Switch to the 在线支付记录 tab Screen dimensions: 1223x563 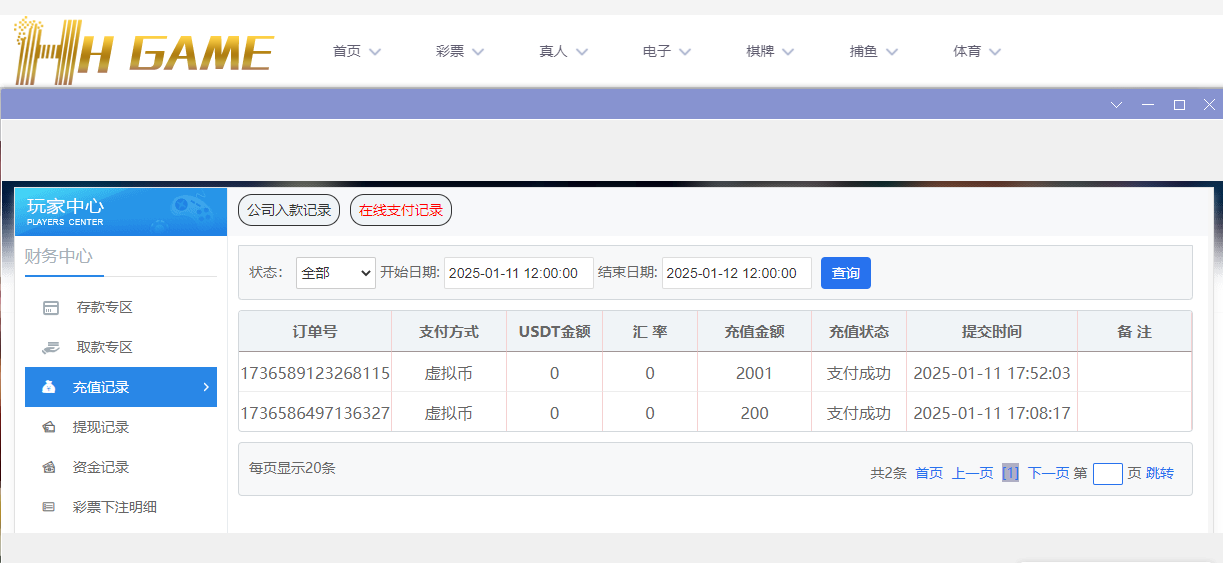click(x=401, y=211)
